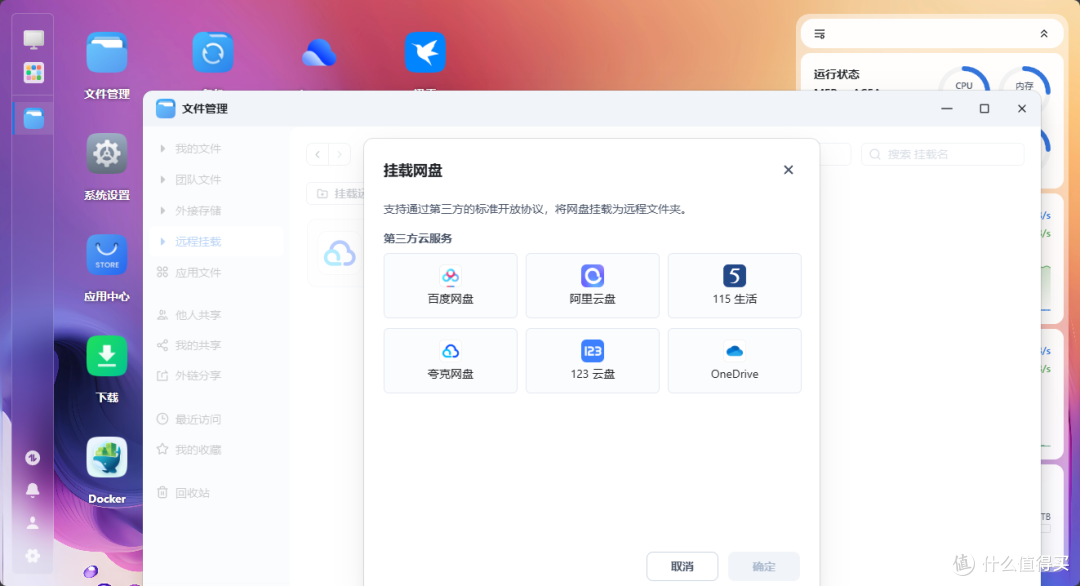Click the 挂载 button in file manager toolbar
1080x586 pixels.
coord(337,193)
